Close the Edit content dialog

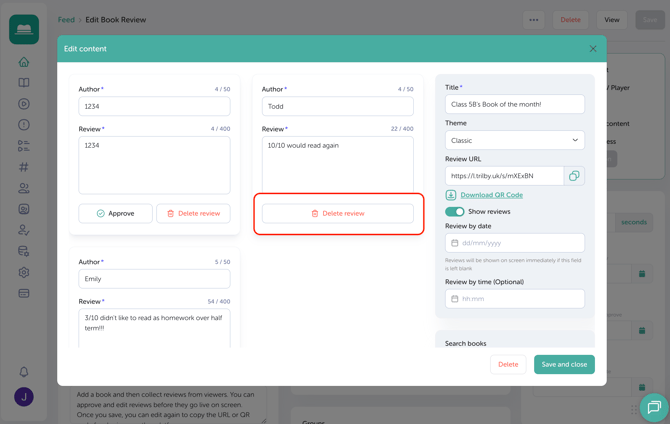[x=593, y=49]
